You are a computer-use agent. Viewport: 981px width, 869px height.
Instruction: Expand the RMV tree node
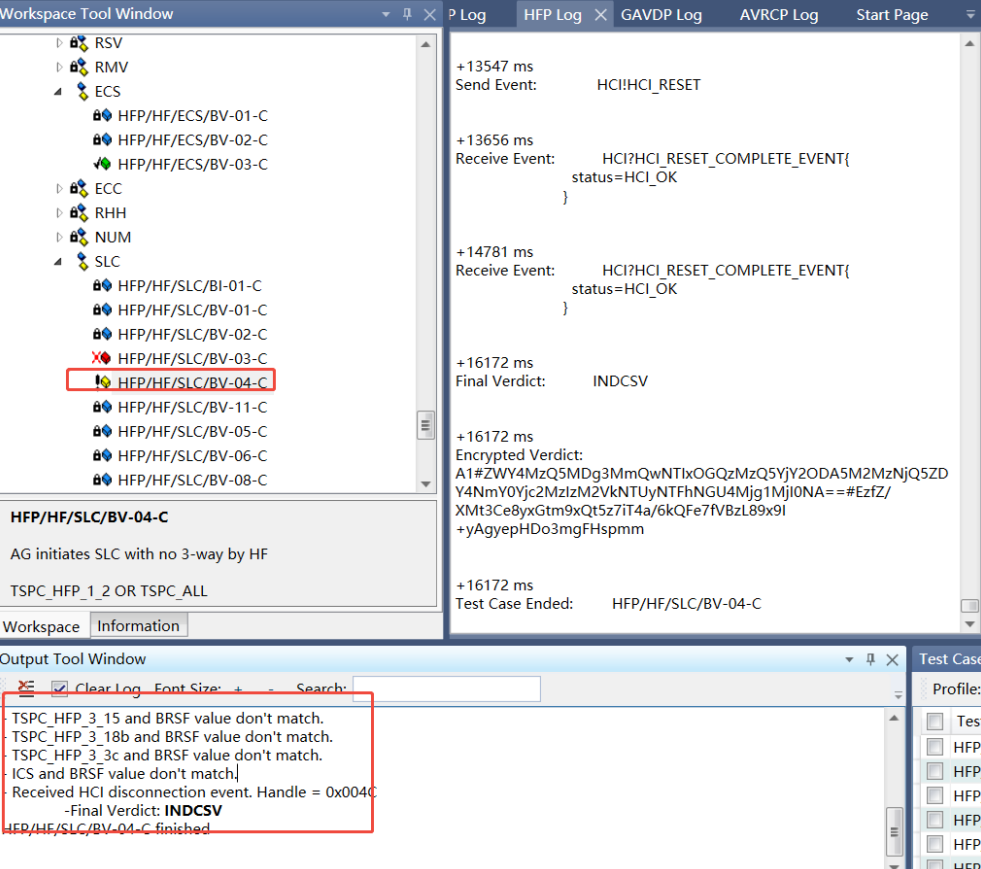pyautogui.click(x=59, y=67)
